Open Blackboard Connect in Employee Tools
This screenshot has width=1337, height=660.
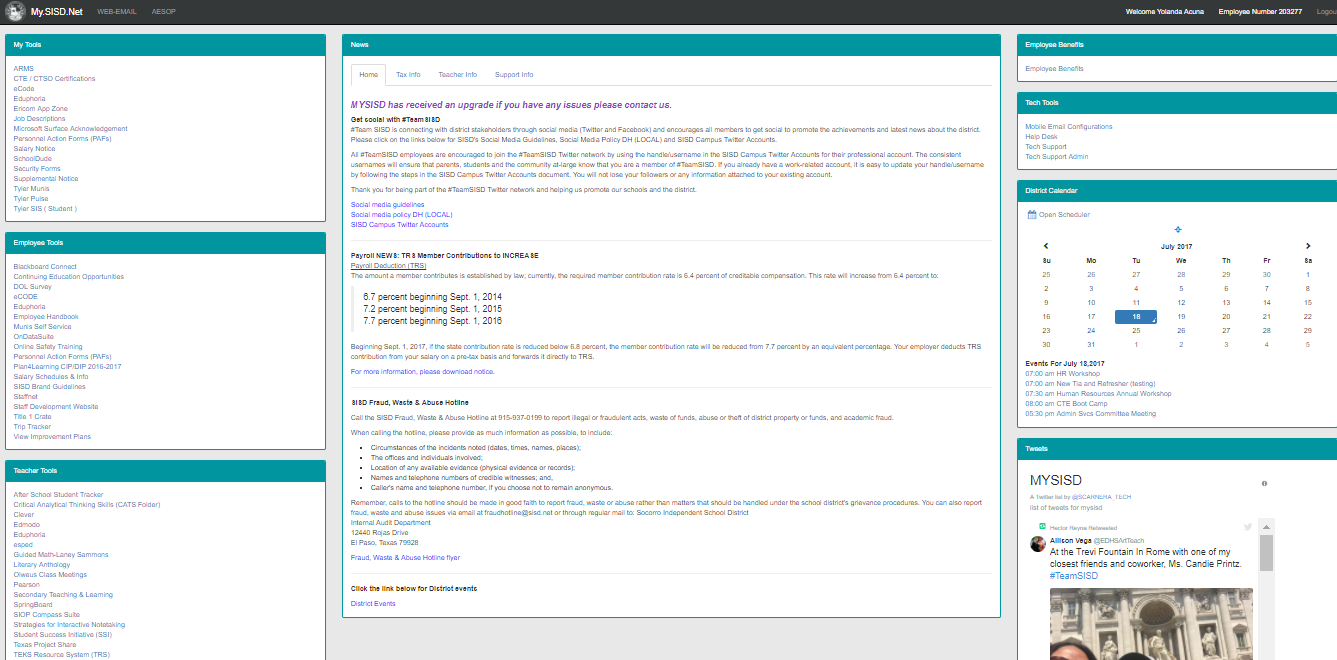pos(45,267)
